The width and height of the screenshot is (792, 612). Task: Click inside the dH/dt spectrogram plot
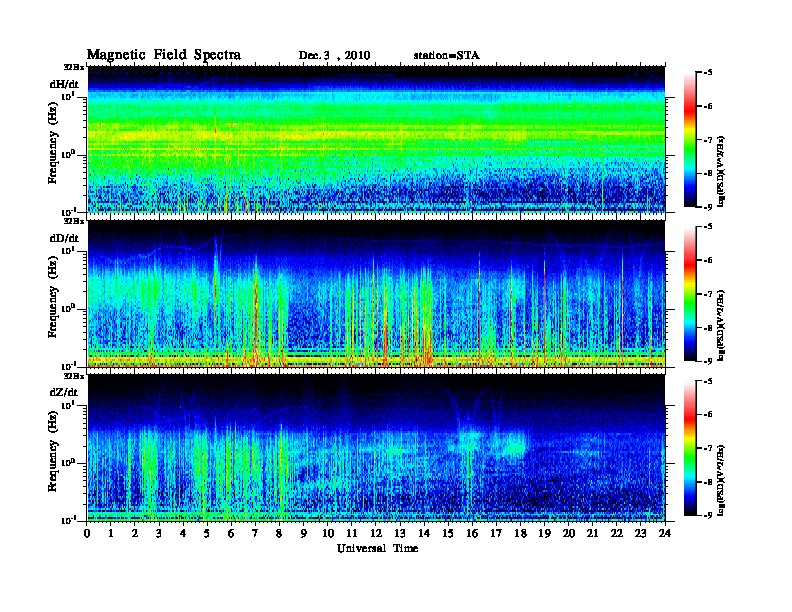point(376,139)
